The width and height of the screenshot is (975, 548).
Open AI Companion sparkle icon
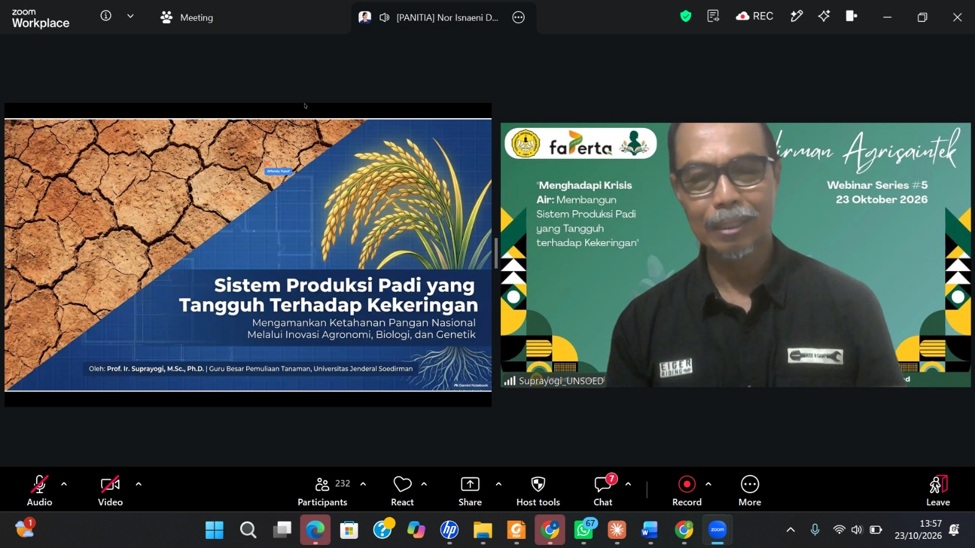click(824, 17)
